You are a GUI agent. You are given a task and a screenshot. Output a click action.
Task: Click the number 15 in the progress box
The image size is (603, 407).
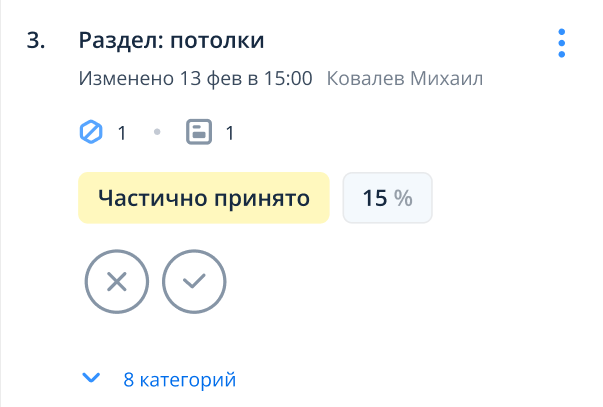click(374, 198)
